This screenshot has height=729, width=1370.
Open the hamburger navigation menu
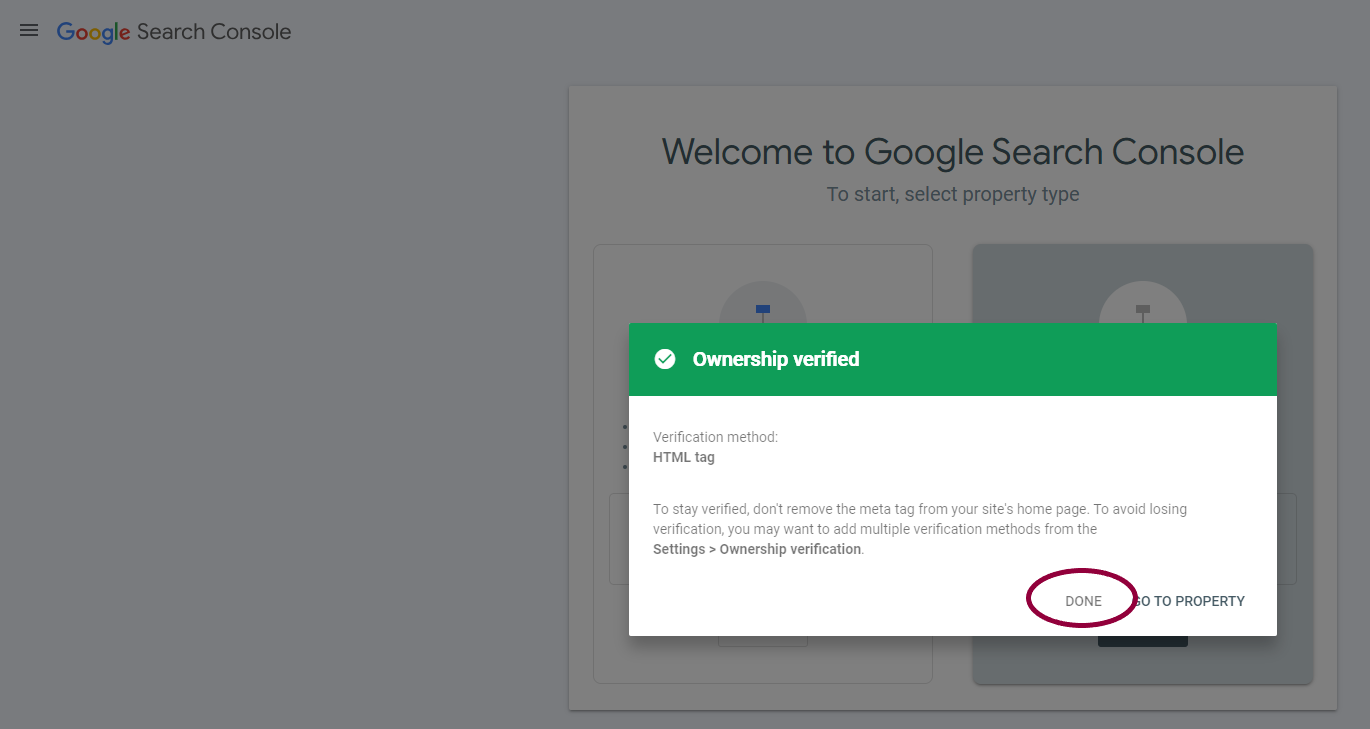[29, 31]
